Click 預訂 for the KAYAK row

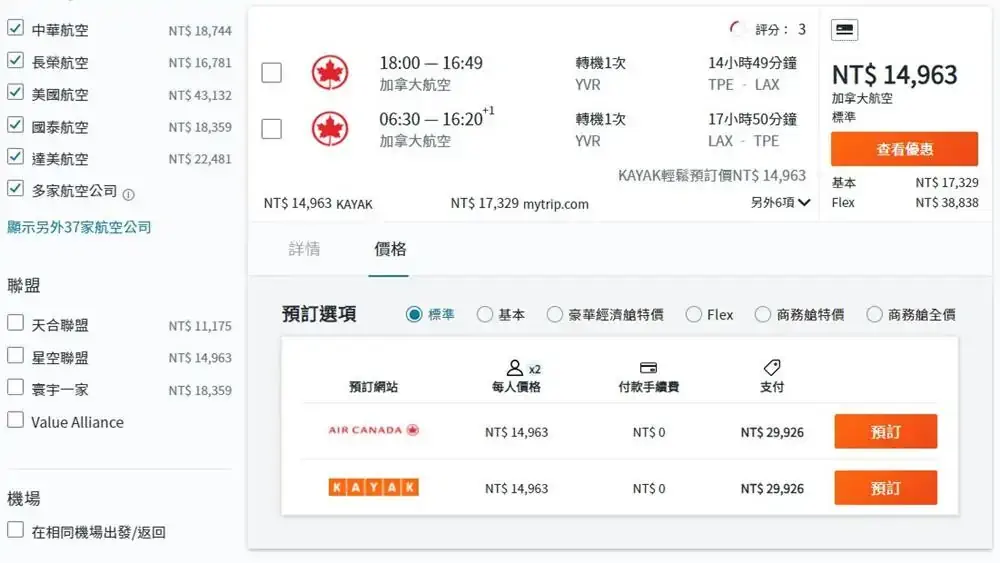886,488
